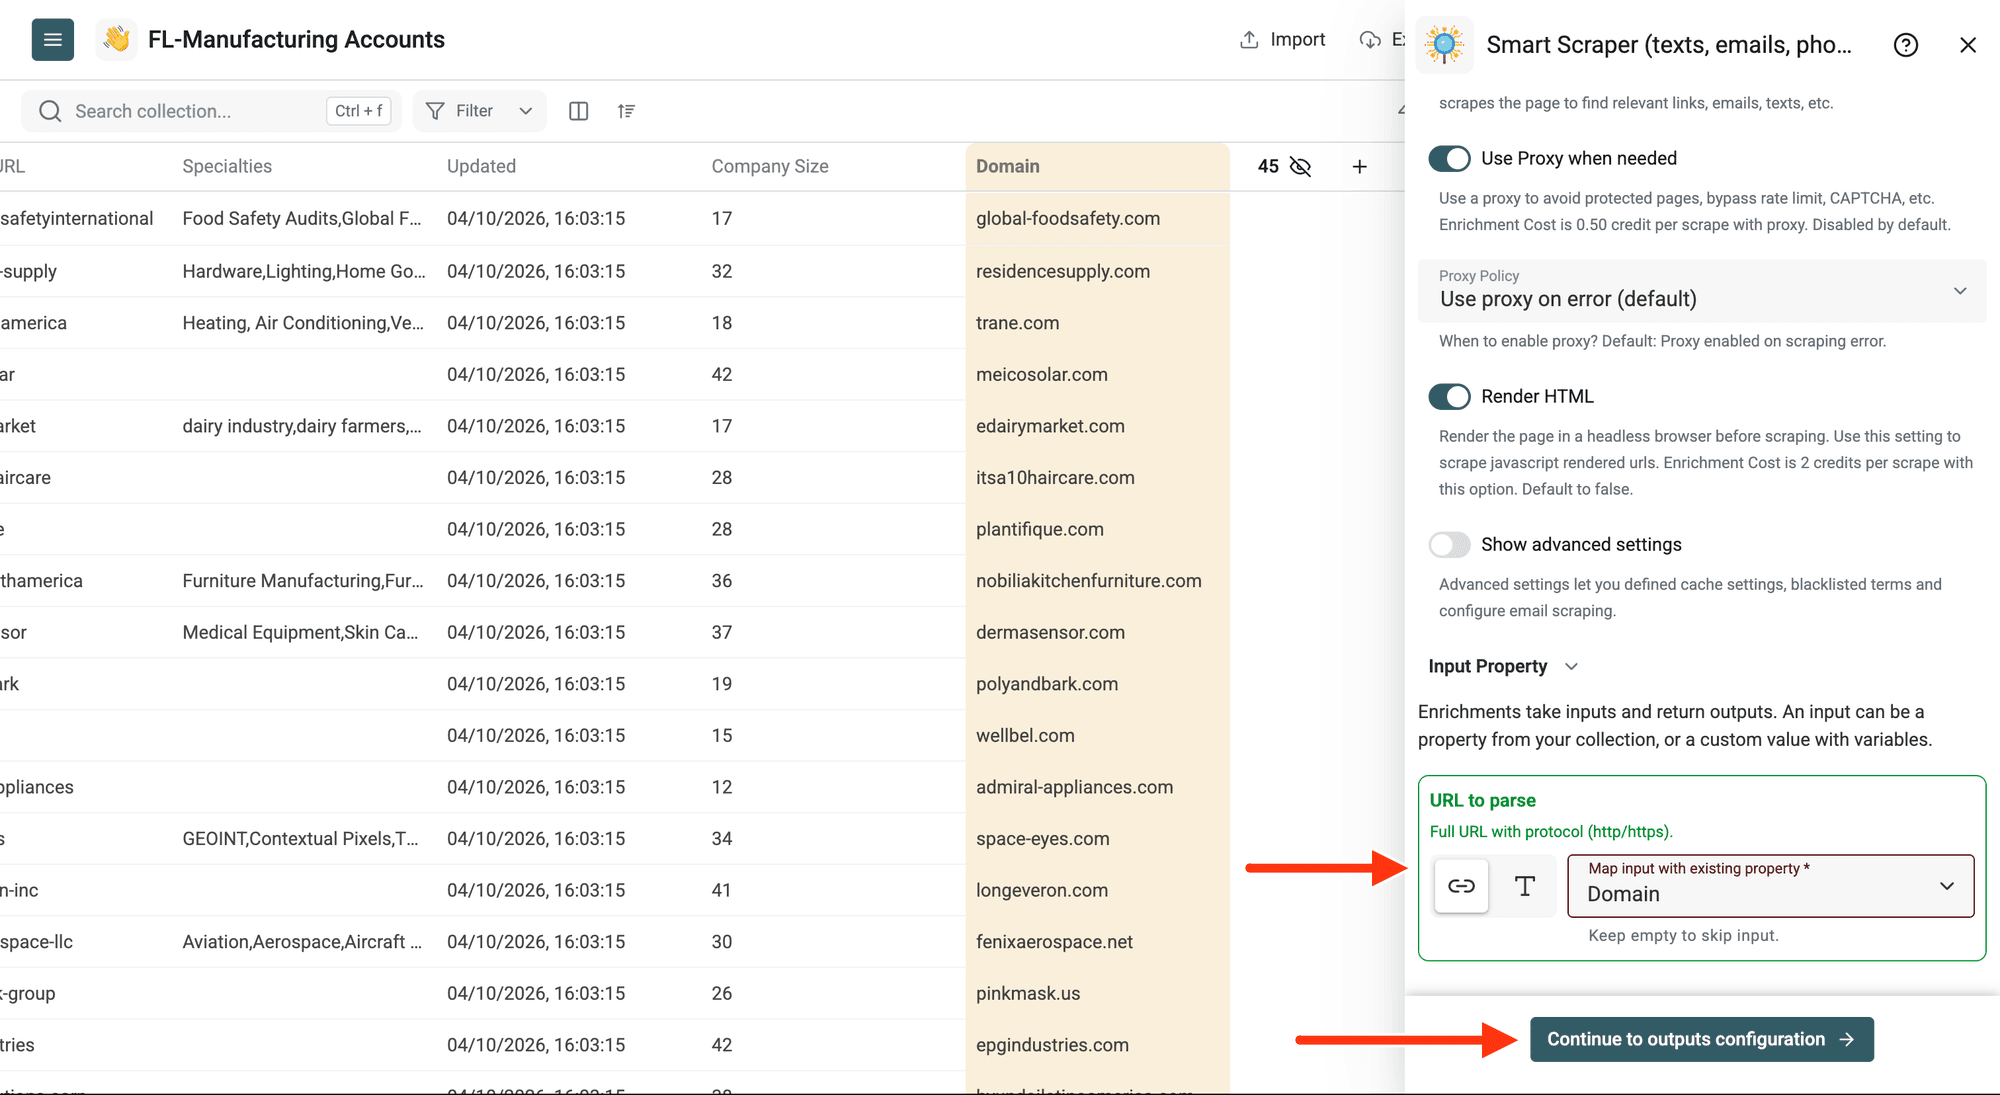Select the space-eyes.com cell

1097,839
